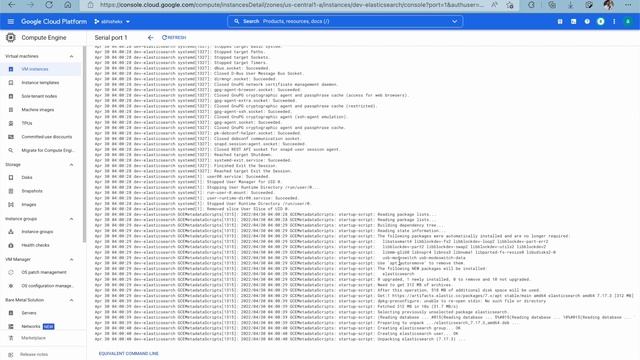
Task: Open the three-dot settings menu in header
Action: [x=614, y=21]
